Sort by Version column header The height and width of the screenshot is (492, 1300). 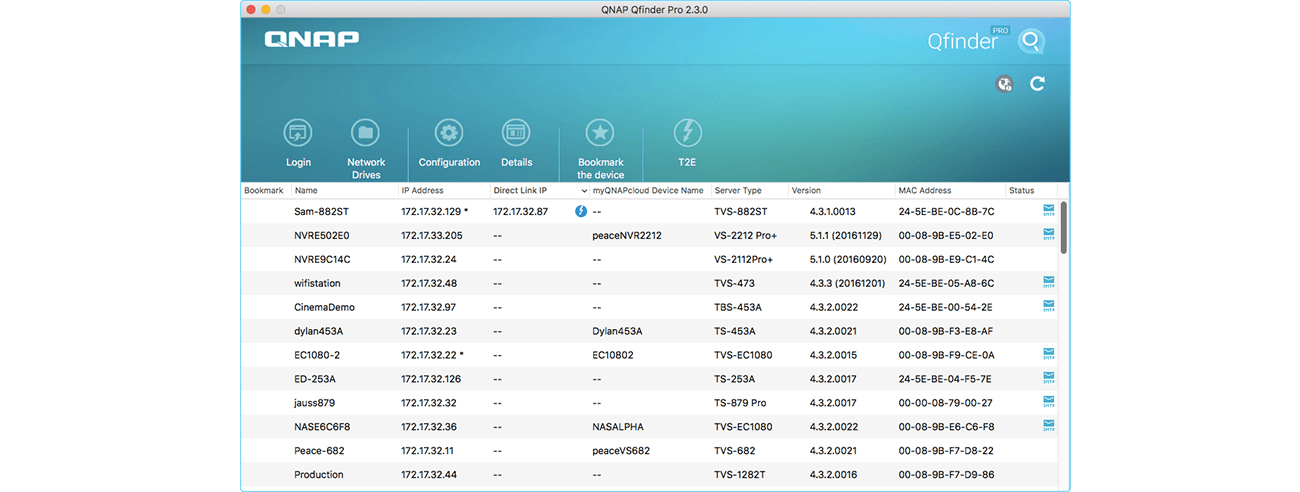click(840, 190)
